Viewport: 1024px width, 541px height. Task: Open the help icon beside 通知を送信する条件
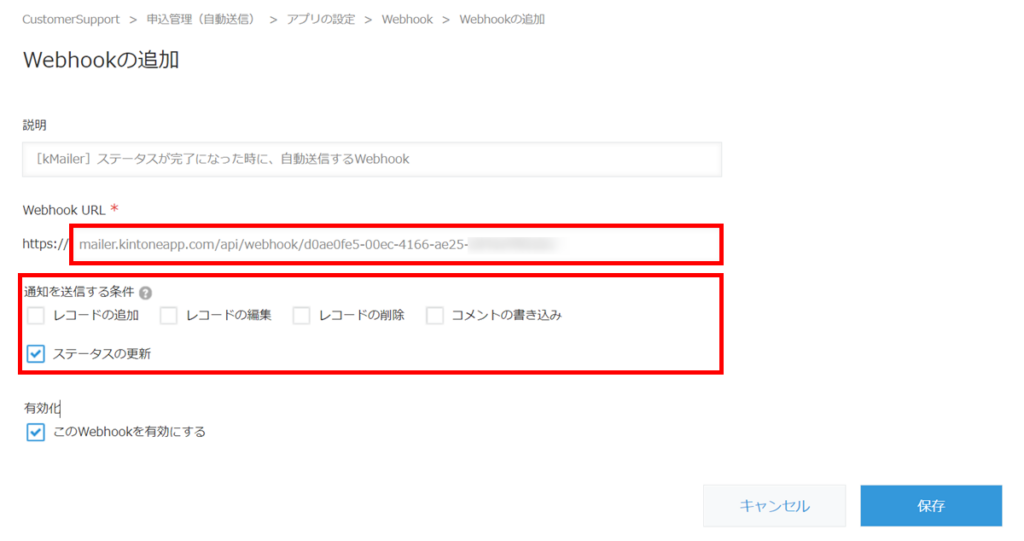[x=146, y=293]
